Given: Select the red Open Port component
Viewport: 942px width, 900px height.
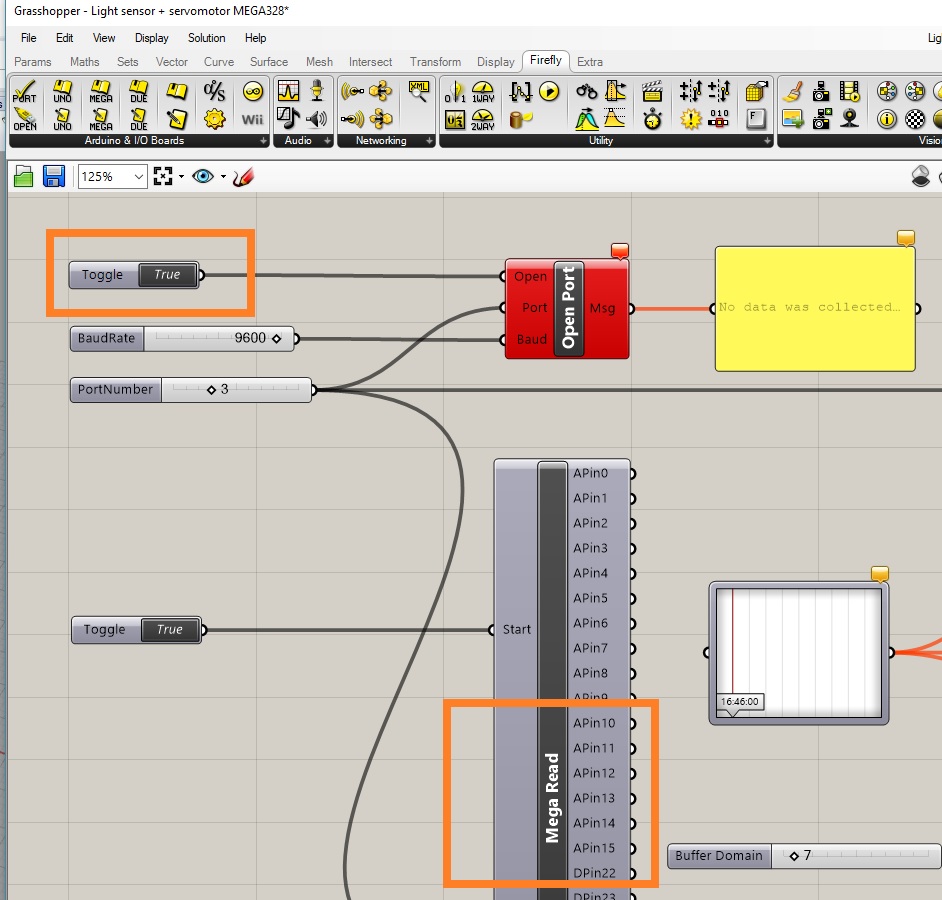Looking at the screenshot, I should pos(568,308).
